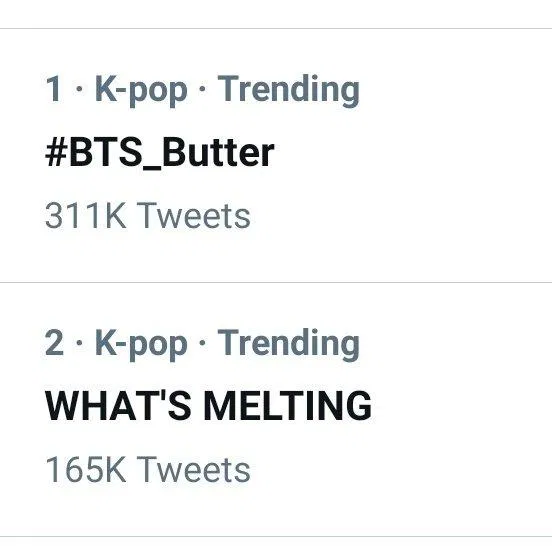
Task: Tap empty space right of #BTS_Butter
Action: click(412, 153)
